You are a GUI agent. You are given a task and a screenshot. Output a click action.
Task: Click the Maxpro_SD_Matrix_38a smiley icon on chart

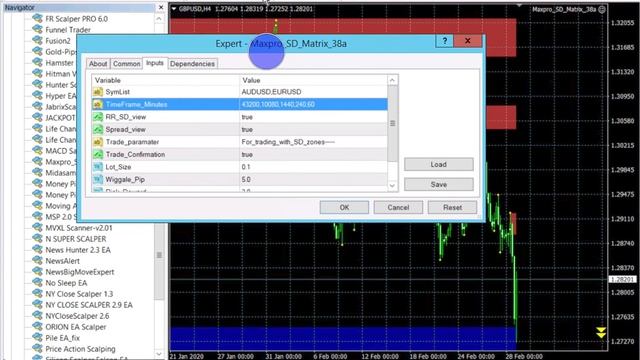(602, 9)
